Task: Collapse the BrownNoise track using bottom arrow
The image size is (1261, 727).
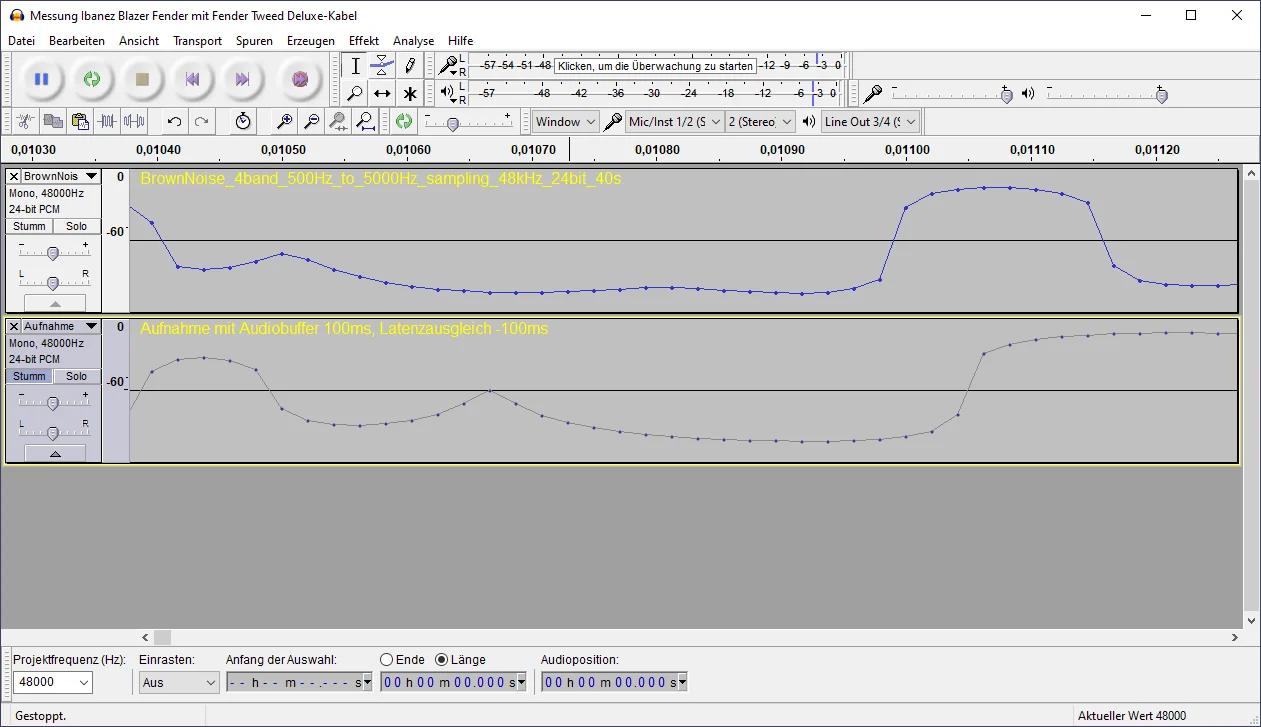Action: 55,303
